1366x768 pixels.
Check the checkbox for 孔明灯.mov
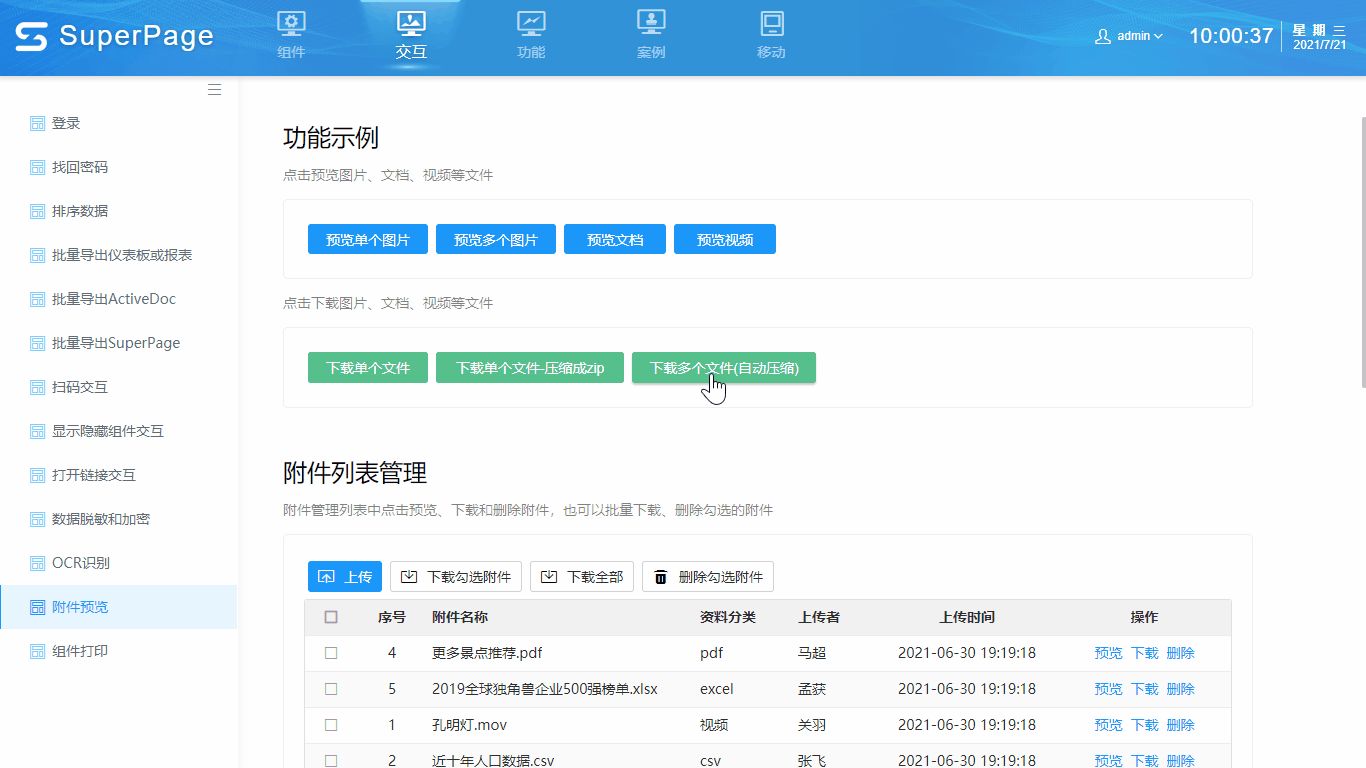click(331, 725)
